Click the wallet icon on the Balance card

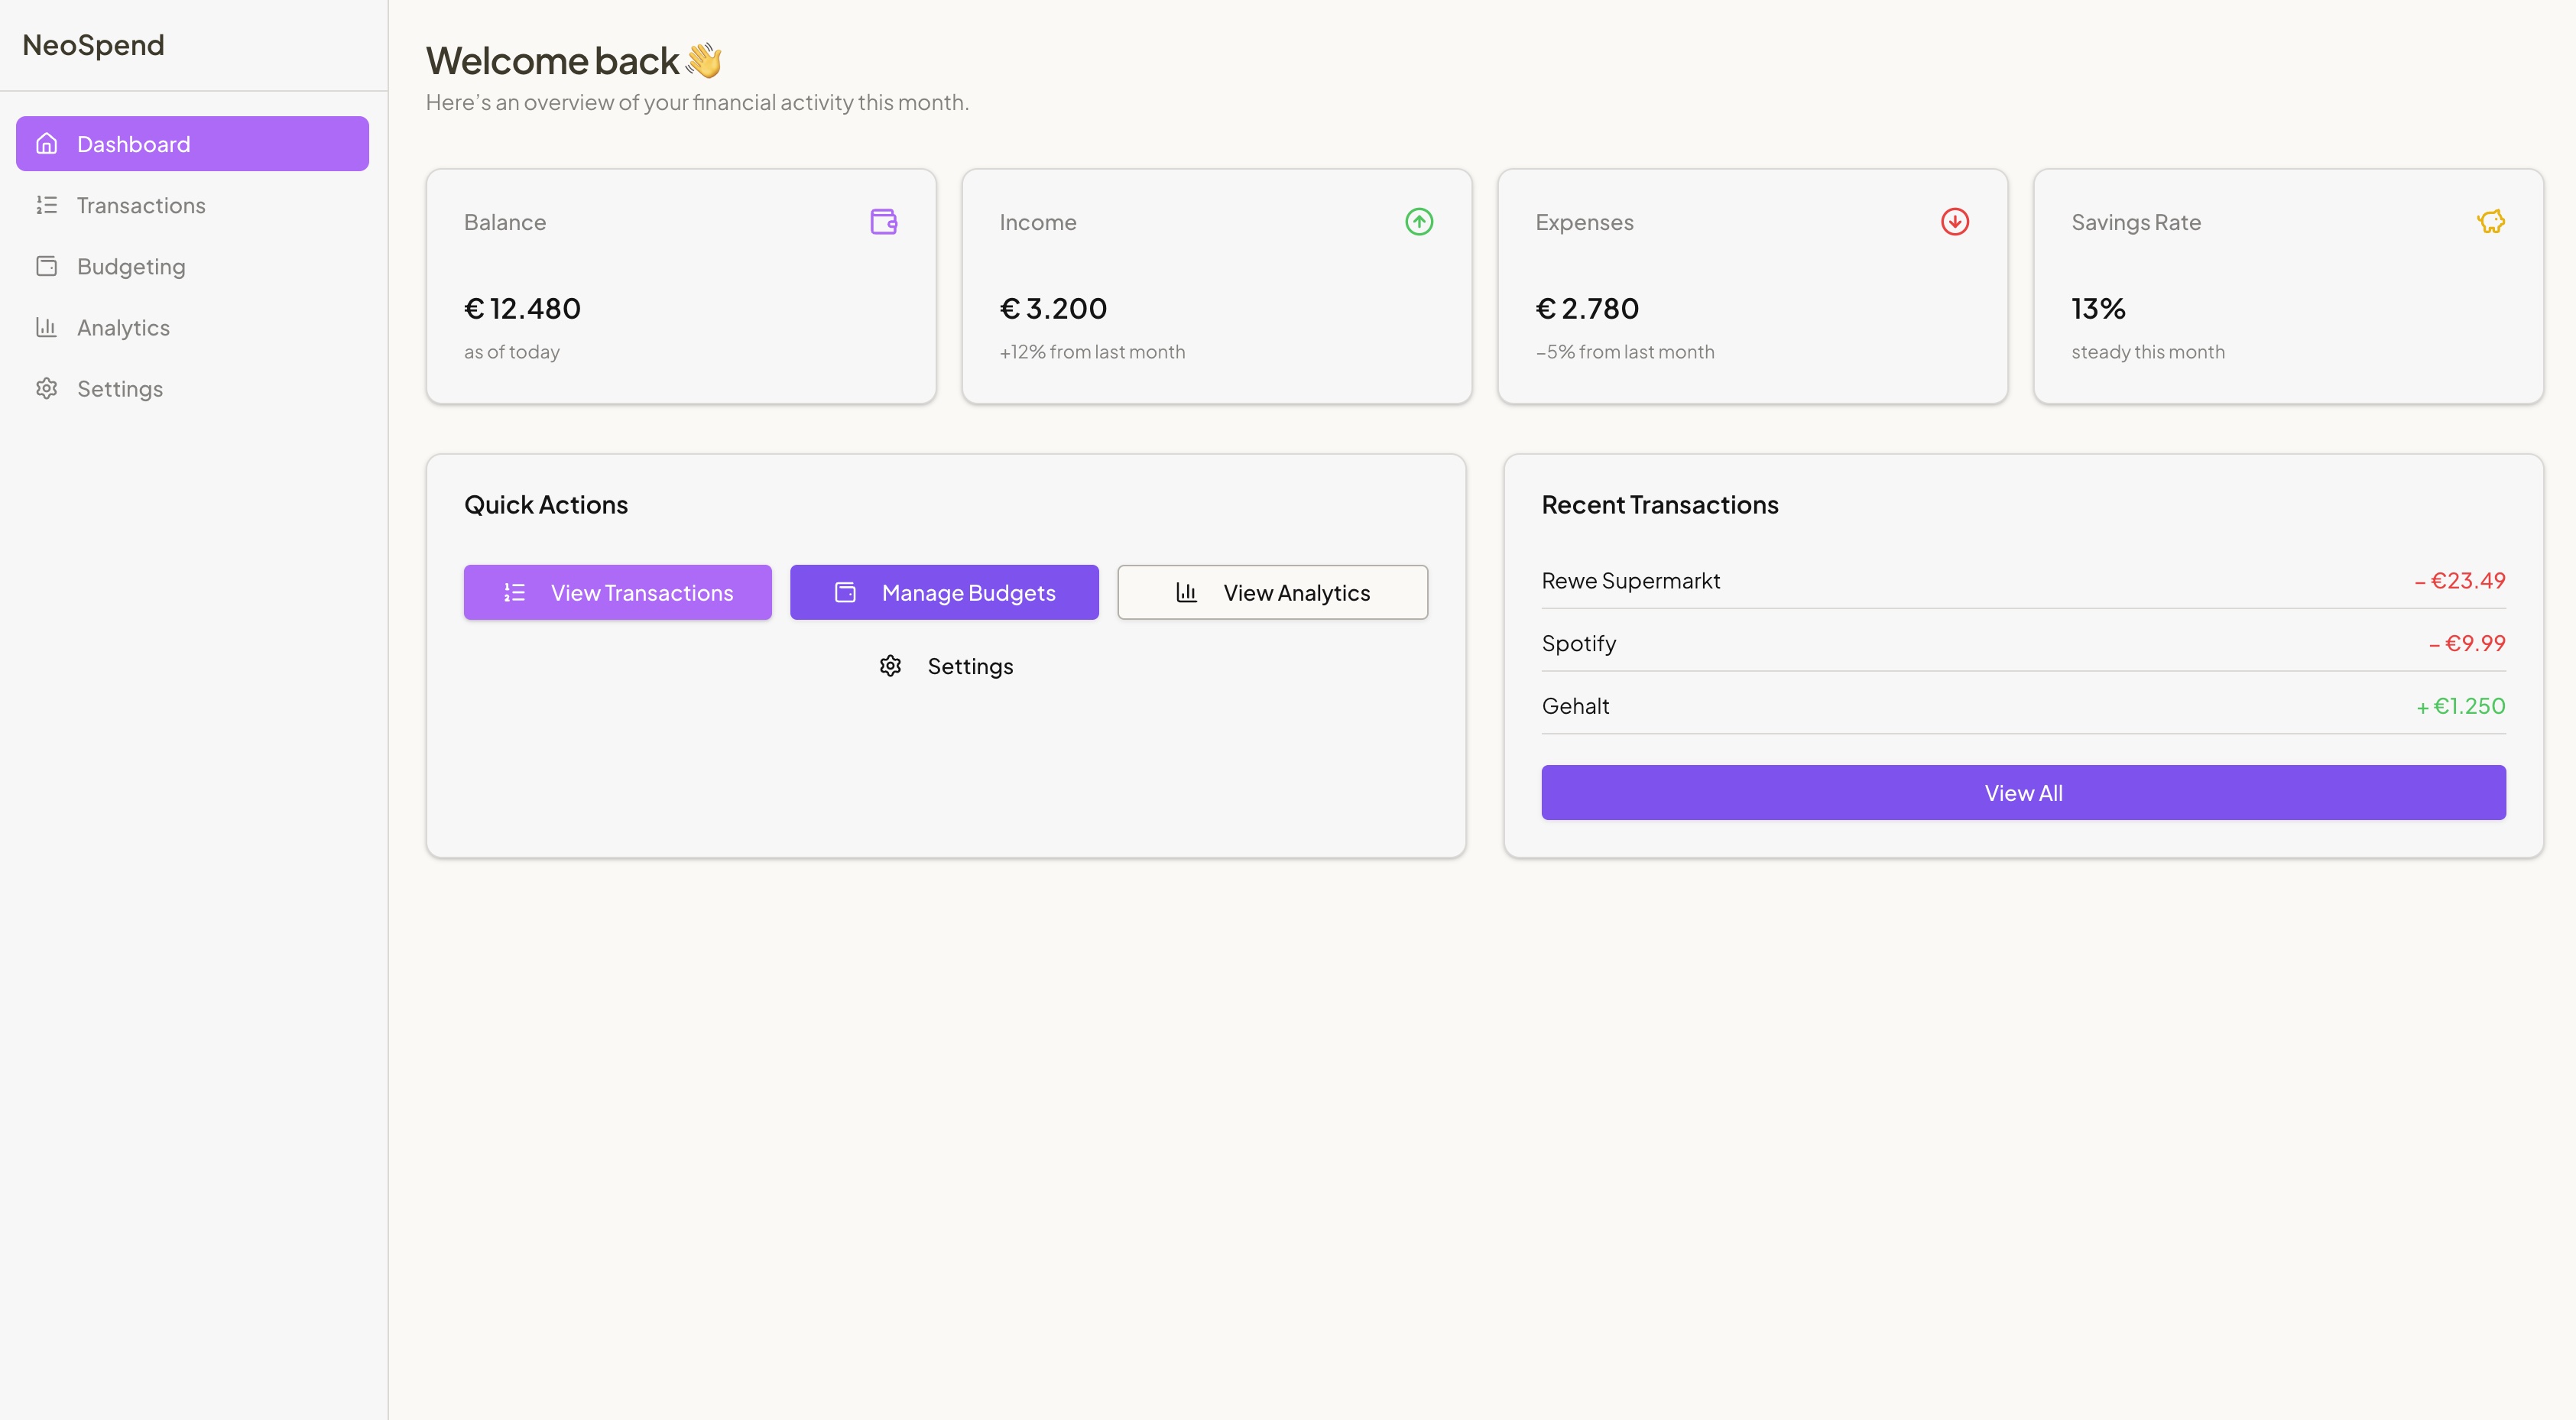click(883, 221)
